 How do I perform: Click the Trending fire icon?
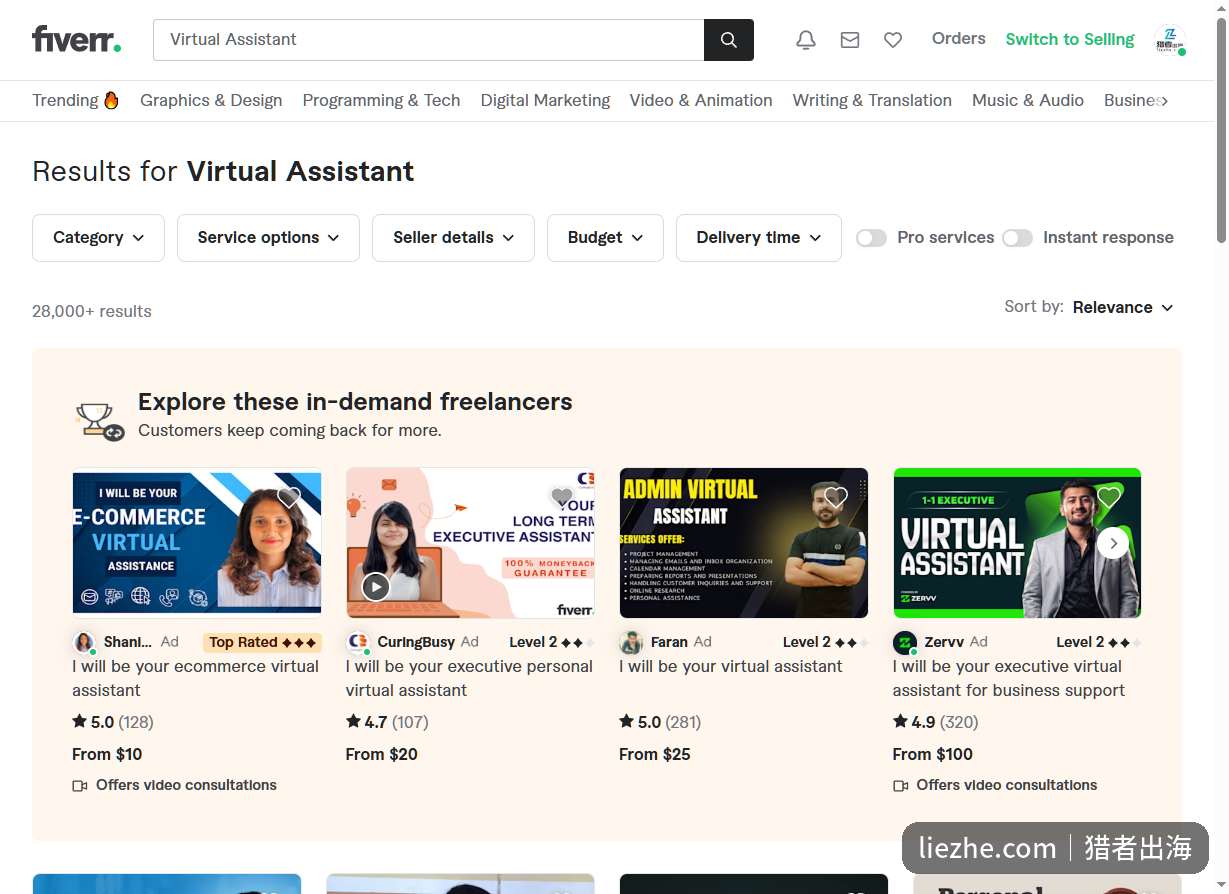coord(111,100)
